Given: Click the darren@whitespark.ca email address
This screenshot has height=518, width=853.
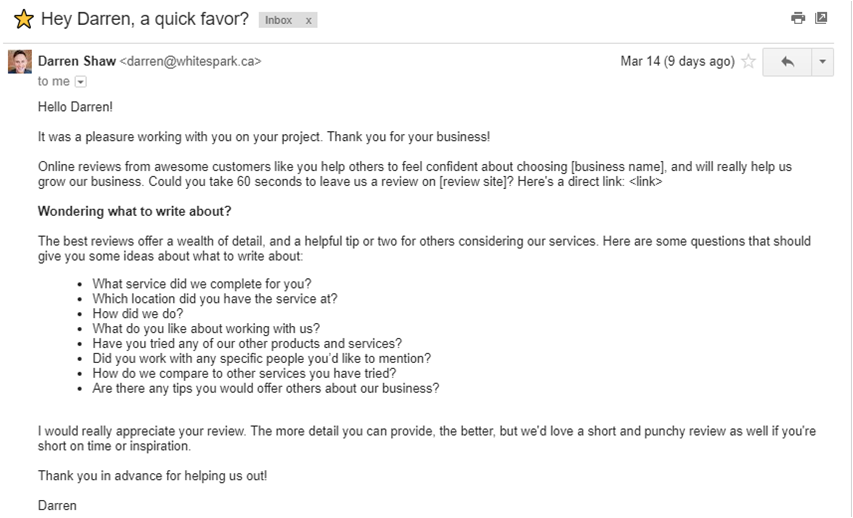Looking at the screenshot, I should click(x=190, y=61).
